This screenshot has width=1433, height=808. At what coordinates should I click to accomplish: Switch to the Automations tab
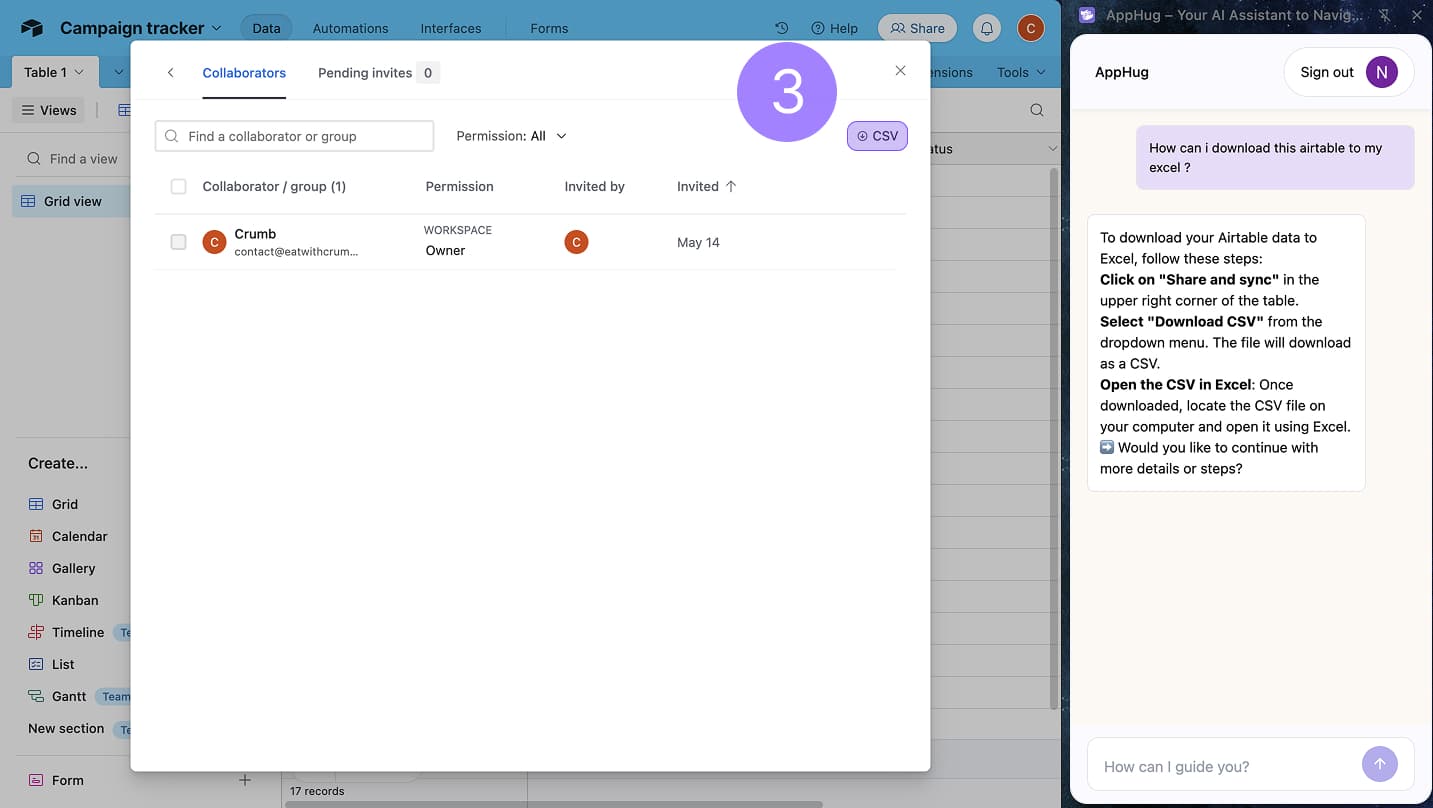coord(350,28)
